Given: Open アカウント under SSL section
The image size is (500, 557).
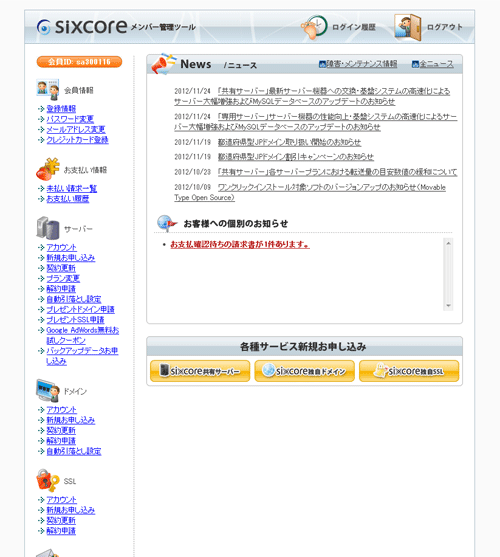Looking at the screenshot, I should coord(61,499).
